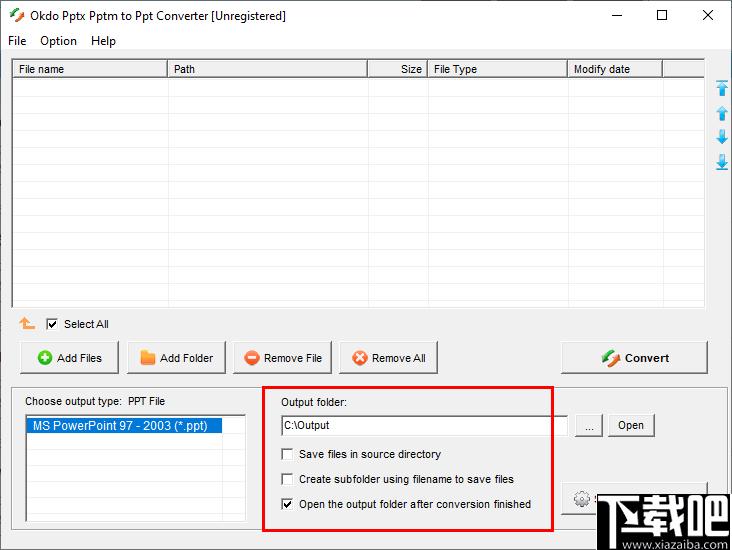
Task: Select MS PowerPoint 97 - 2003 (*.ppt) type
Action: point(124,426)
